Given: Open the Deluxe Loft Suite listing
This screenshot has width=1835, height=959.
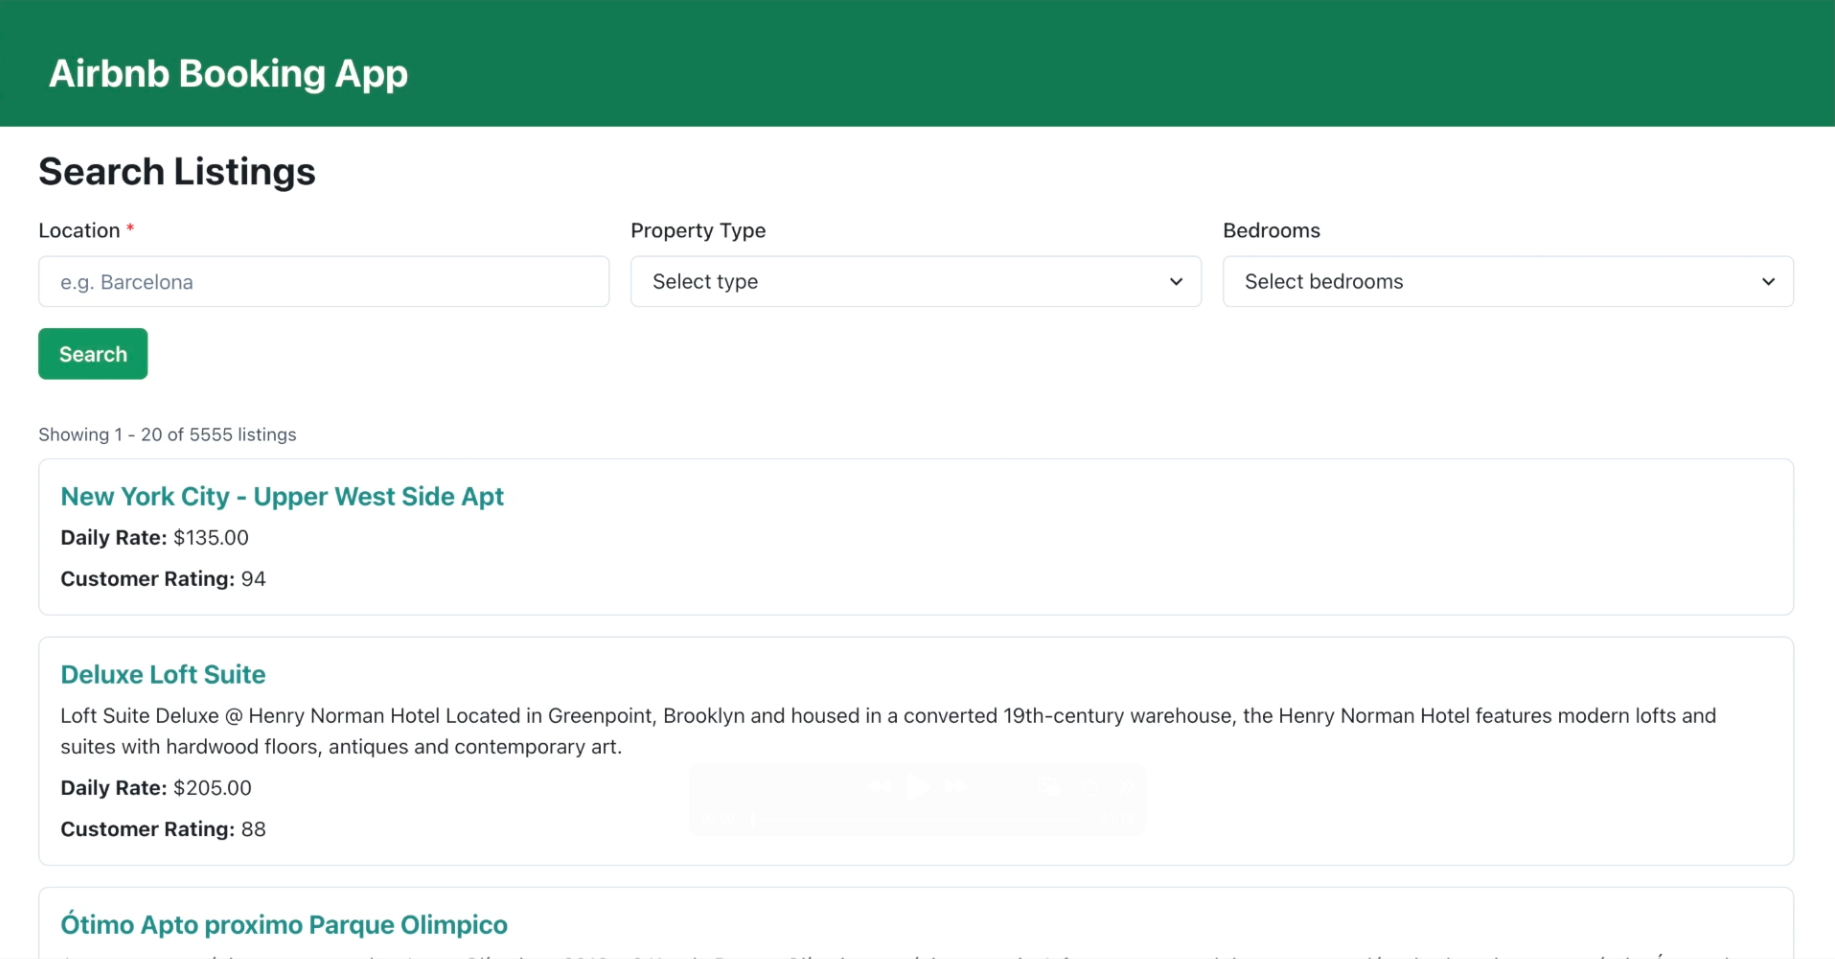Looking at the screenshot, I should [163, 675].
